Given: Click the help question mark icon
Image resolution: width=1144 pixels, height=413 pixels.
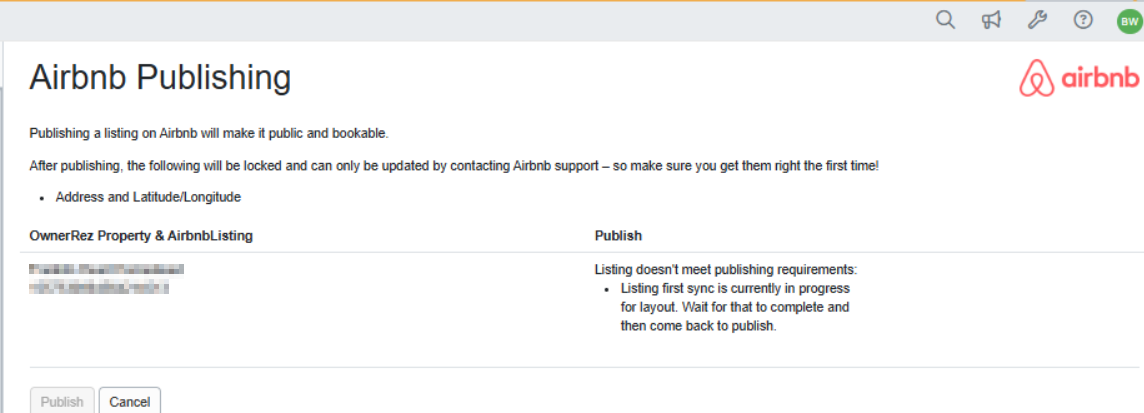Looking at the screenshot, I should 1083,20.
